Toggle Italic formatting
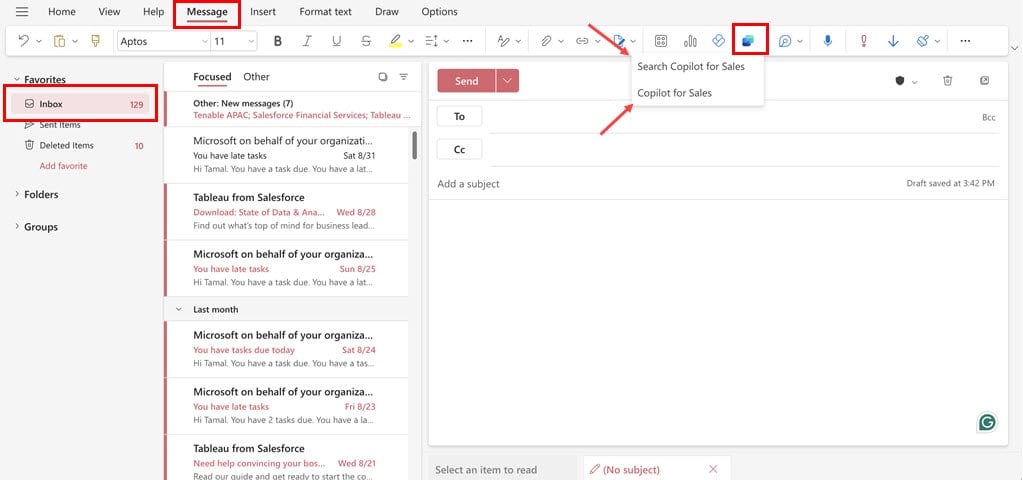1023x480 pixels. pos(307,41)
